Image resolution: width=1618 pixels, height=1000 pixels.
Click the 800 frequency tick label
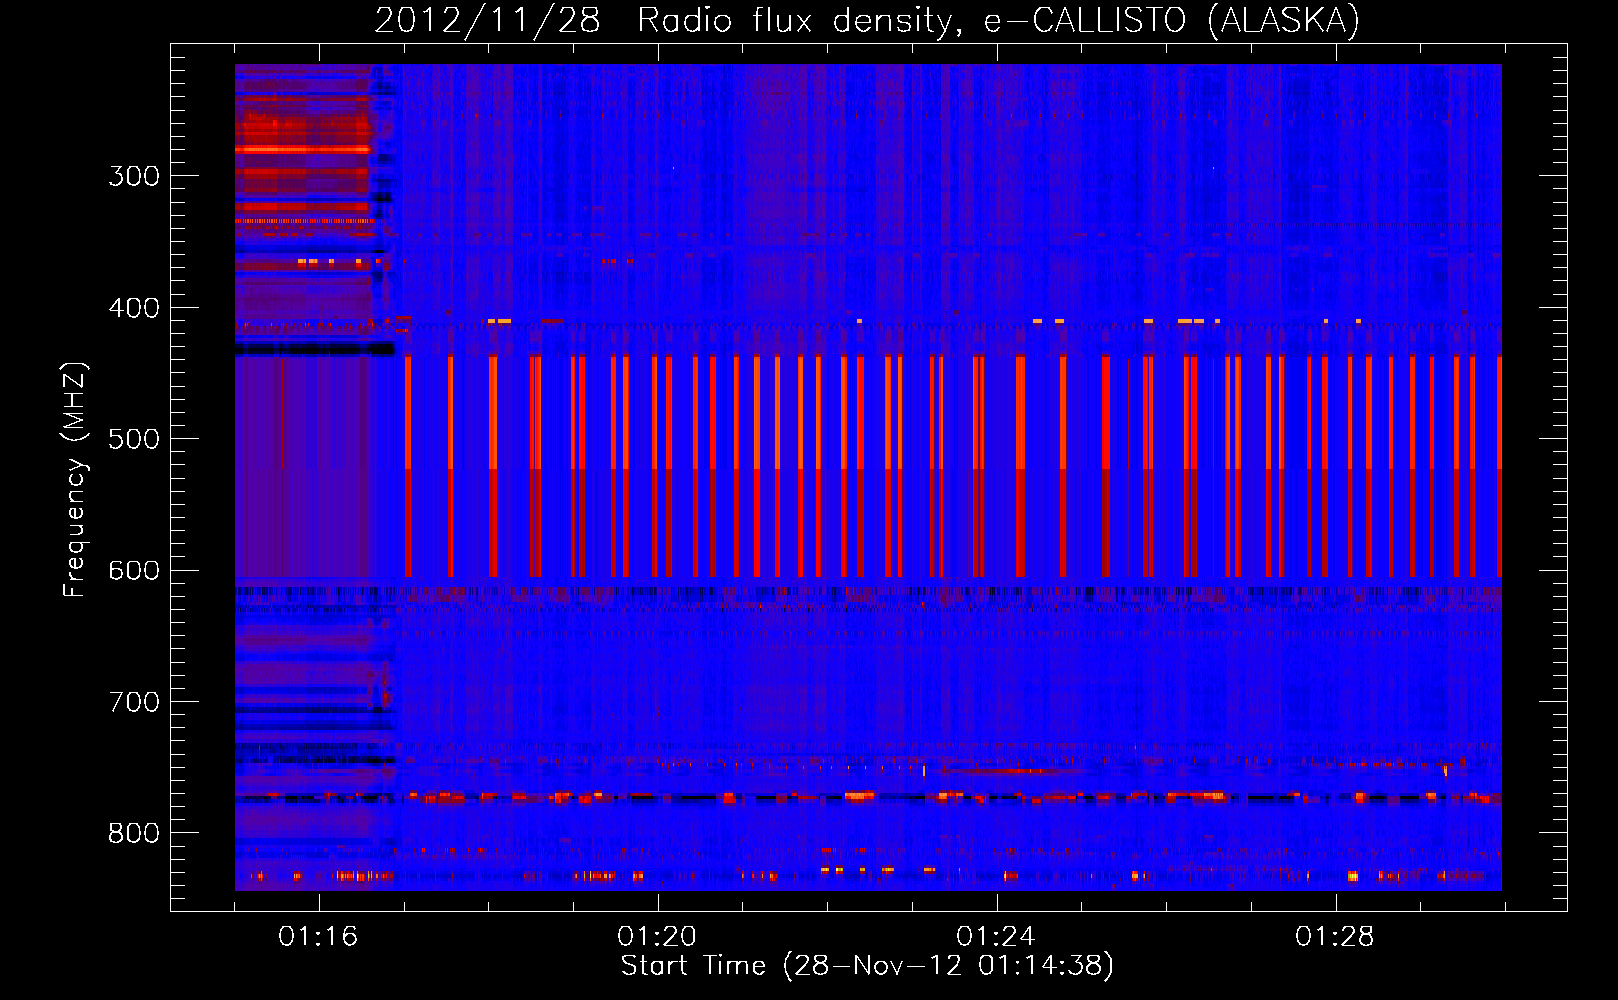click(134, 834)
